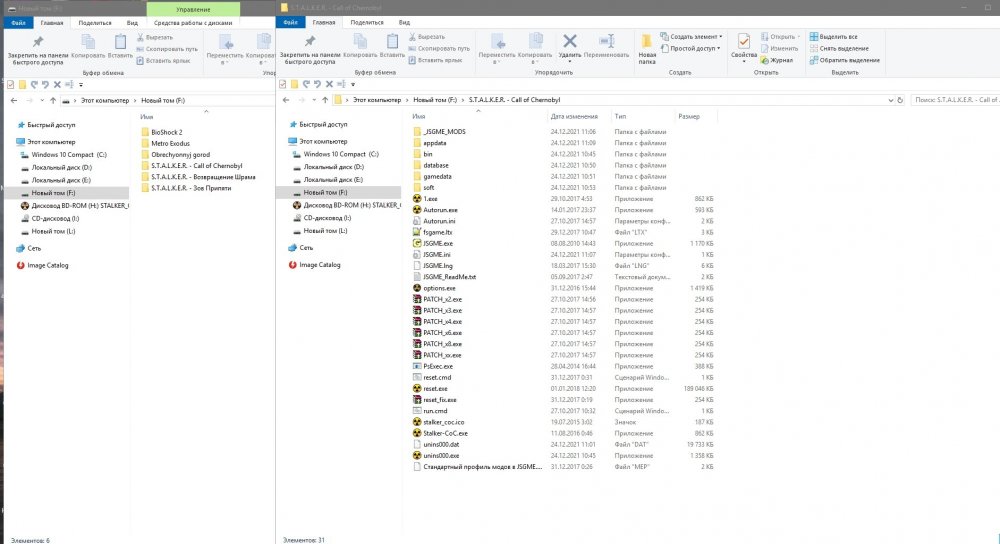
Task: Open Manage (Управление) tab in left window
Action: tap(193, 10)
